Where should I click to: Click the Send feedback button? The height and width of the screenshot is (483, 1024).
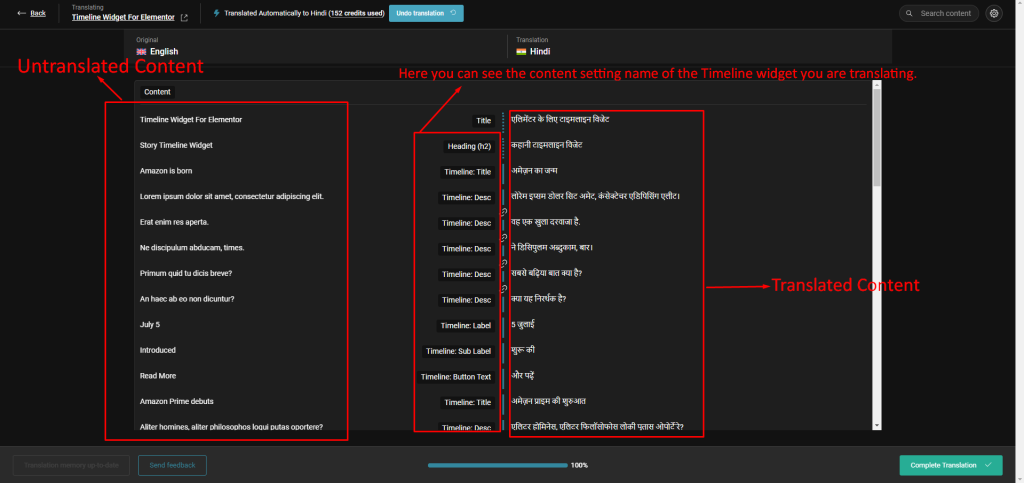click(172, 465)
